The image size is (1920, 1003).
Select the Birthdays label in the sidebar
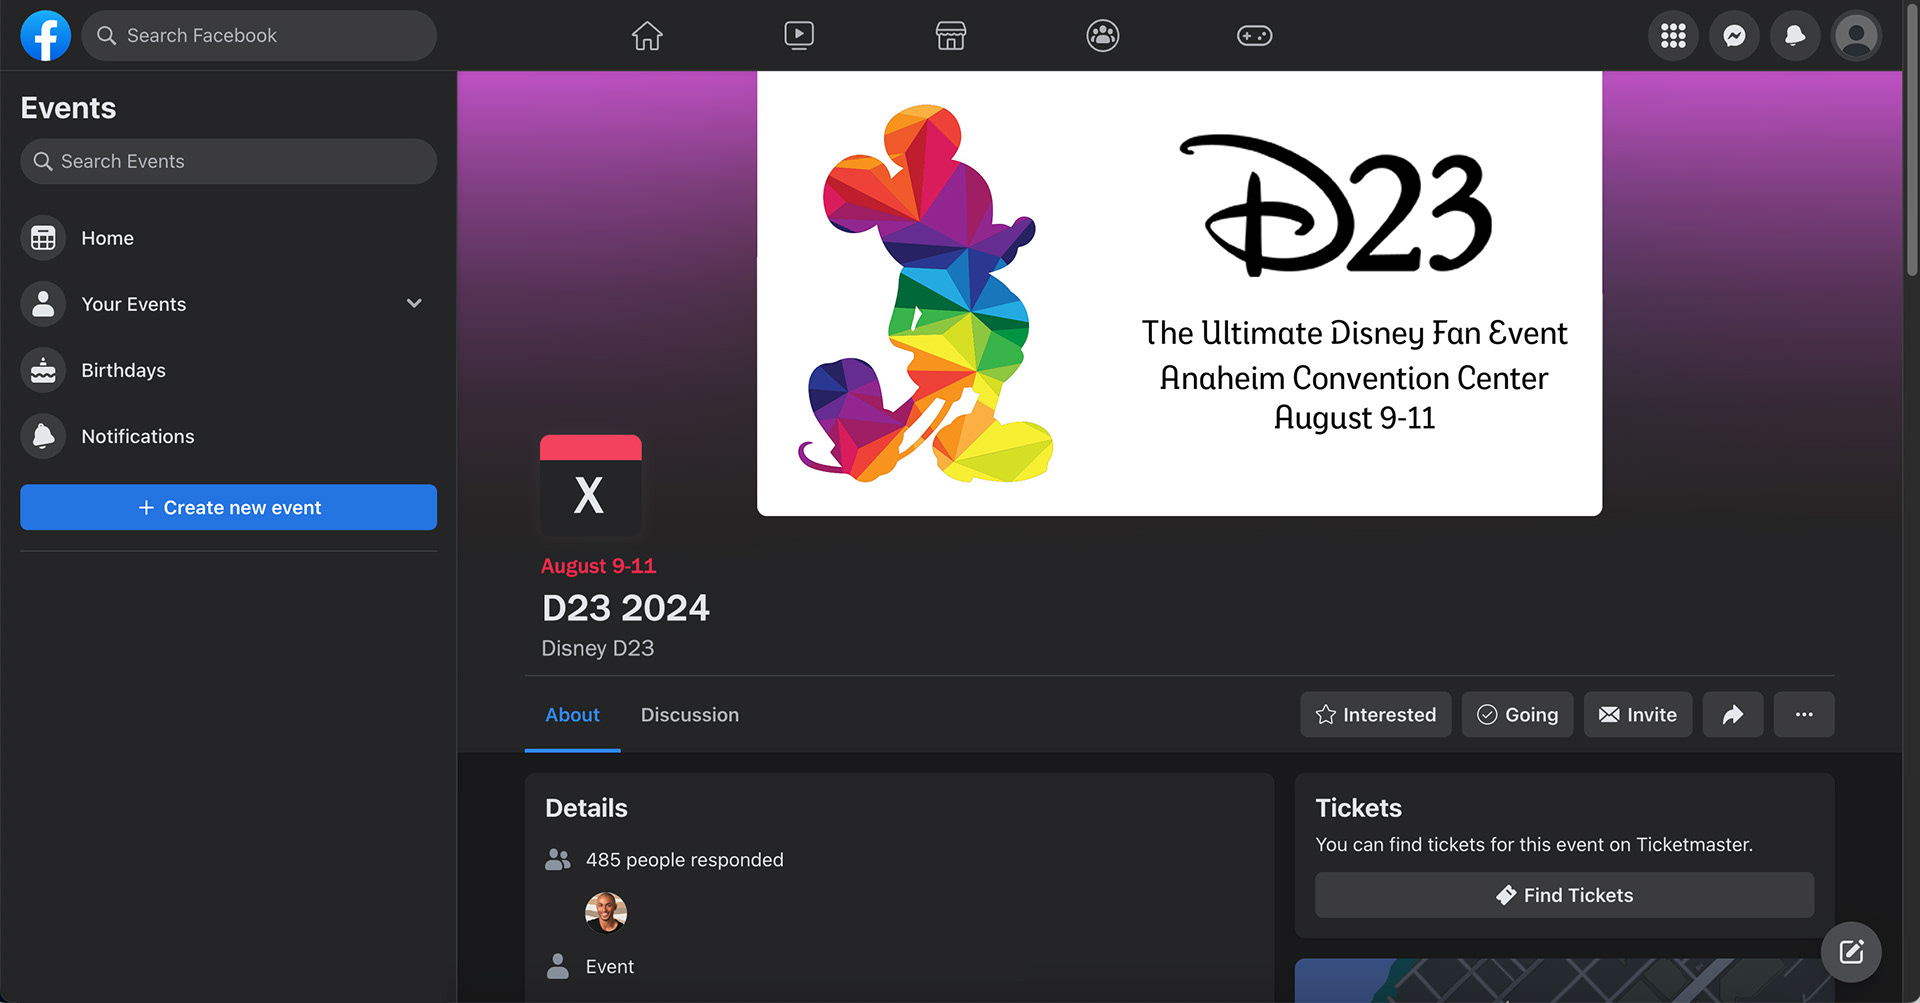pyautogui.click(x=124, y=370)
